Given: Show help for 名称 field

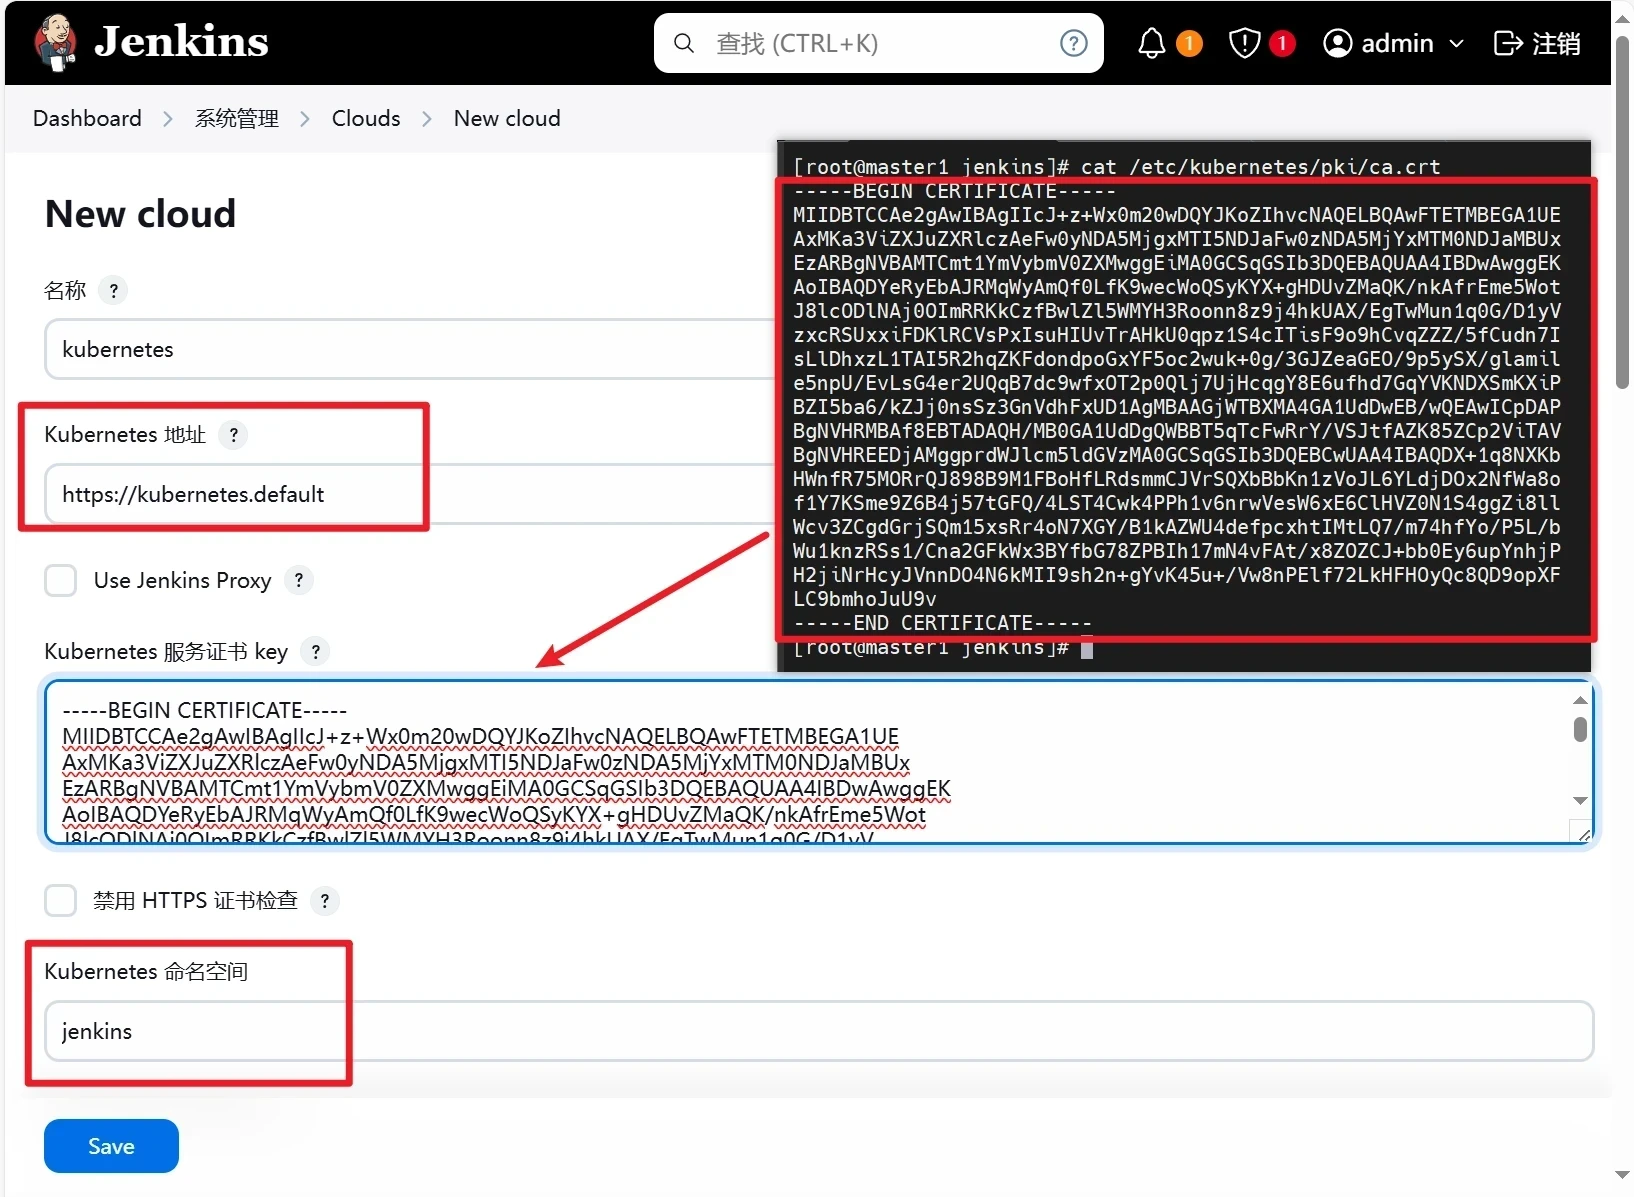Looking at the screenshot, I should click(114, 291).
